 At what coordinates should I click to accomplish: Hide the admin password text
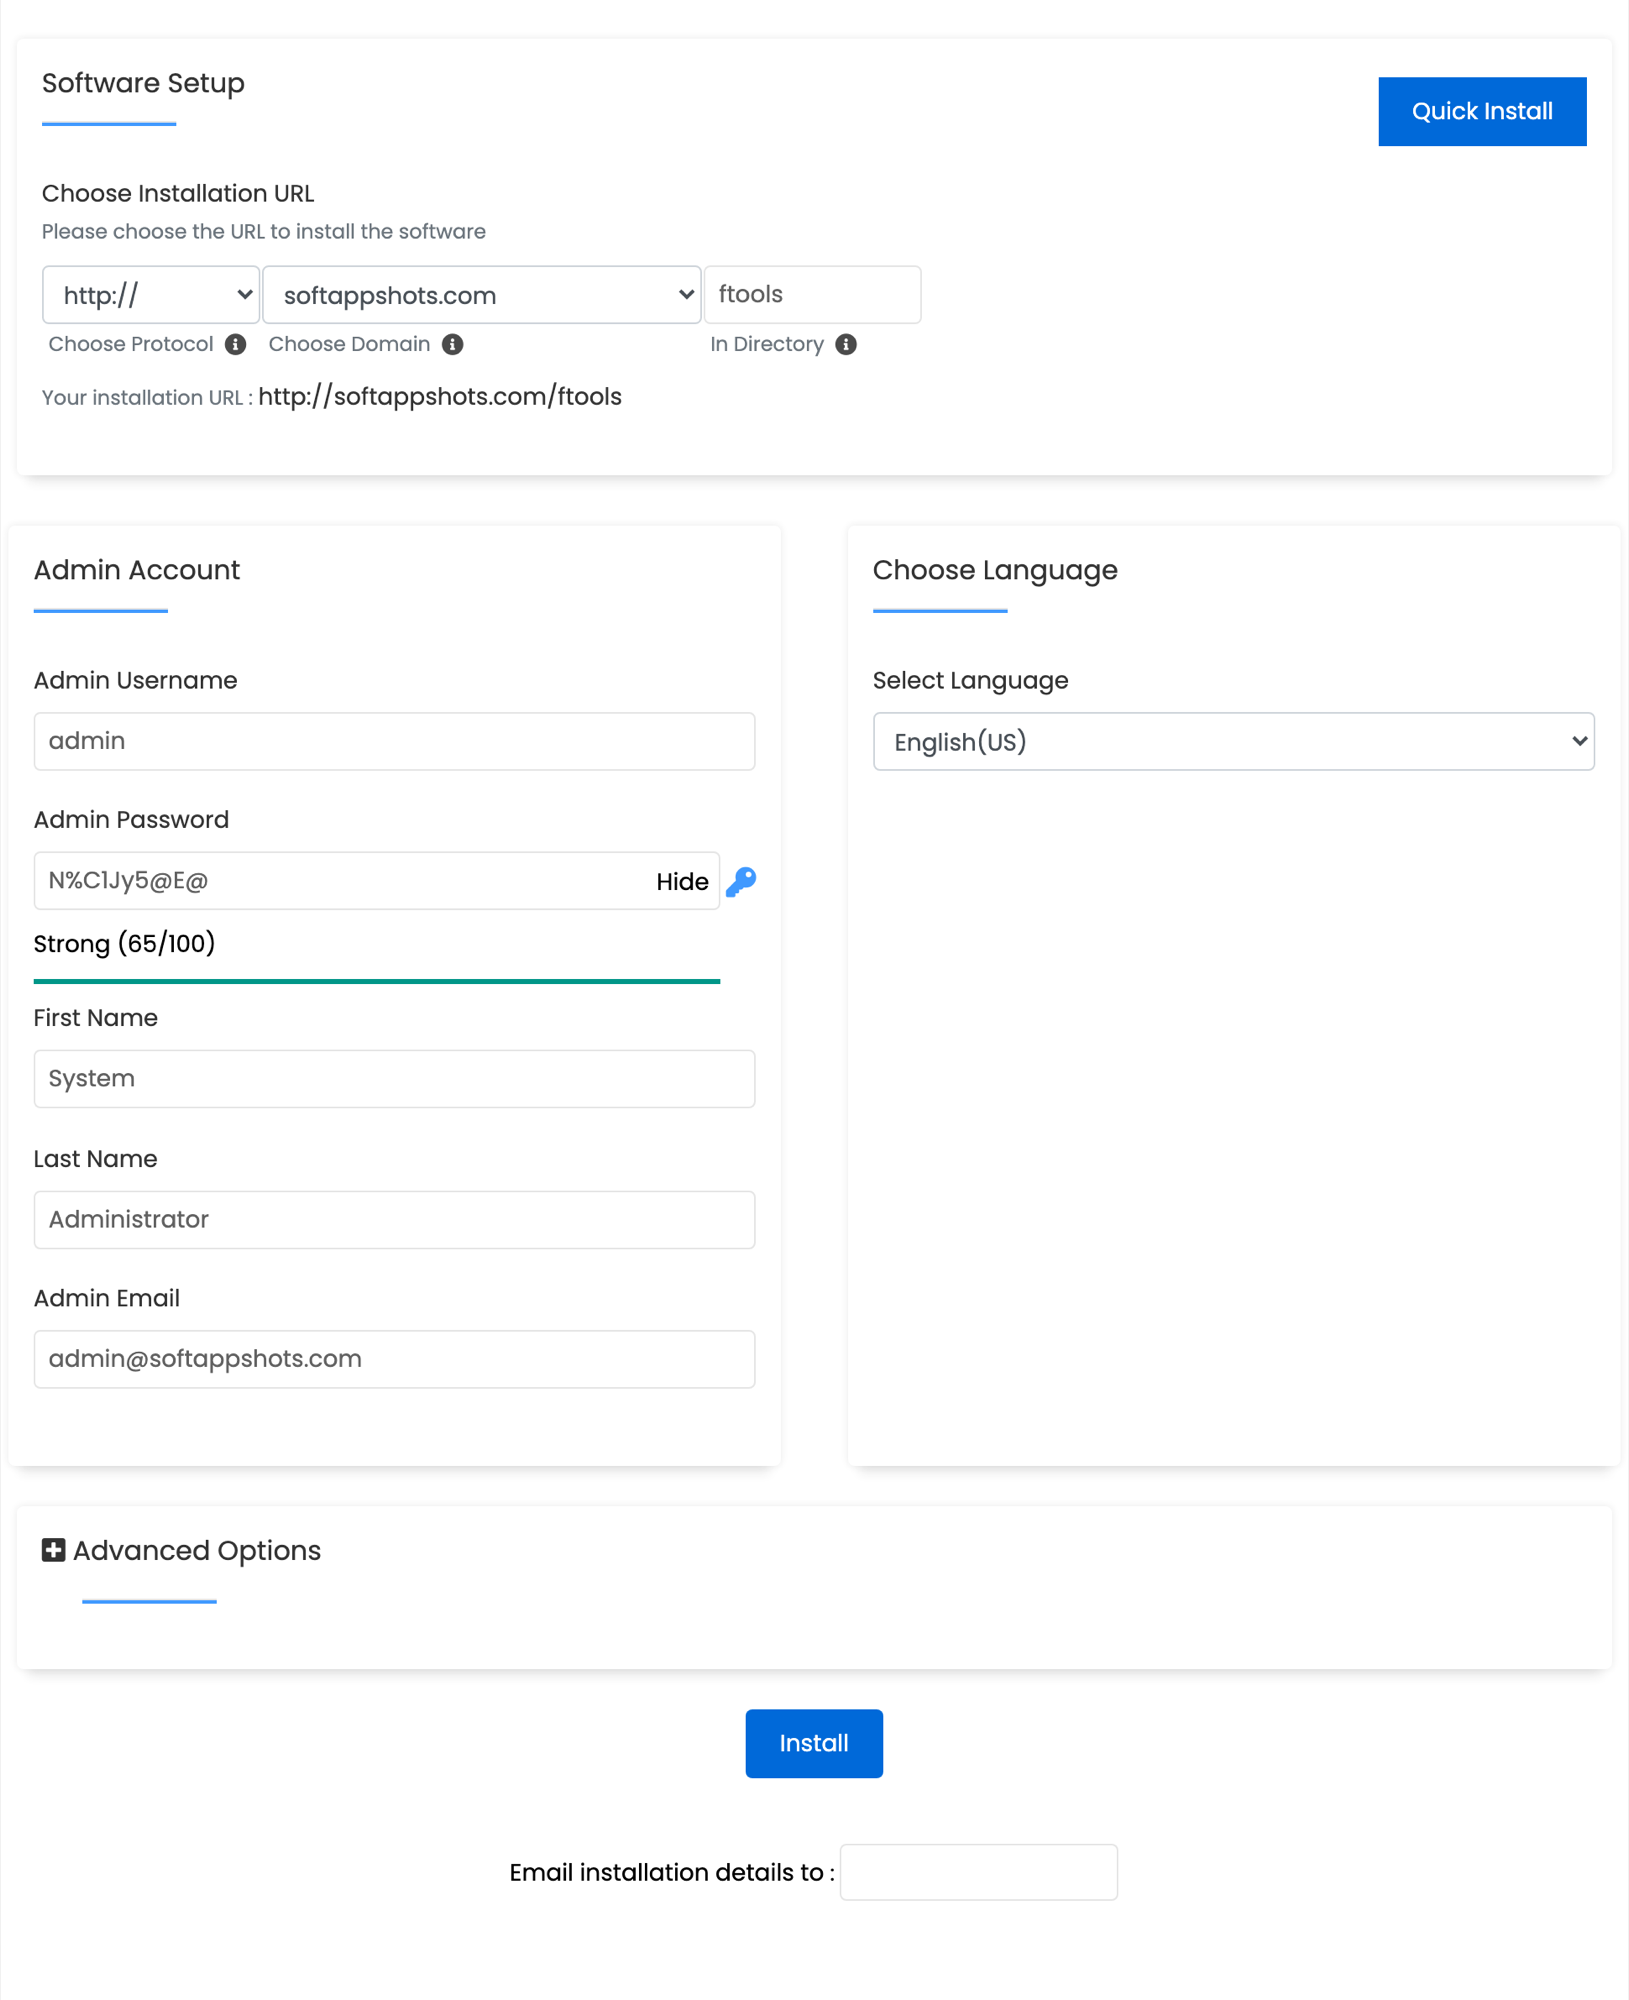tap(682, 881)
